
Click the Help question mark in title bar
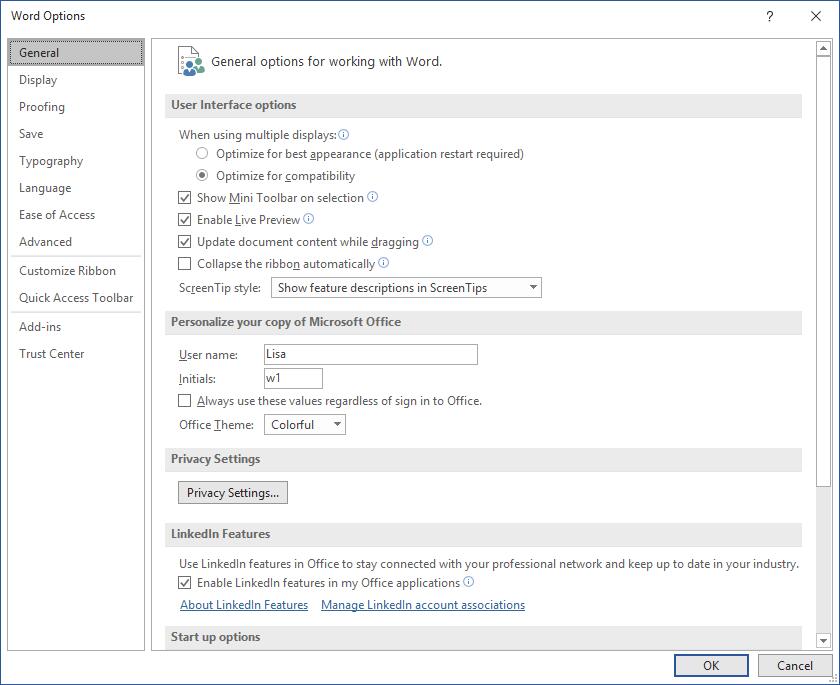point(769,16)
